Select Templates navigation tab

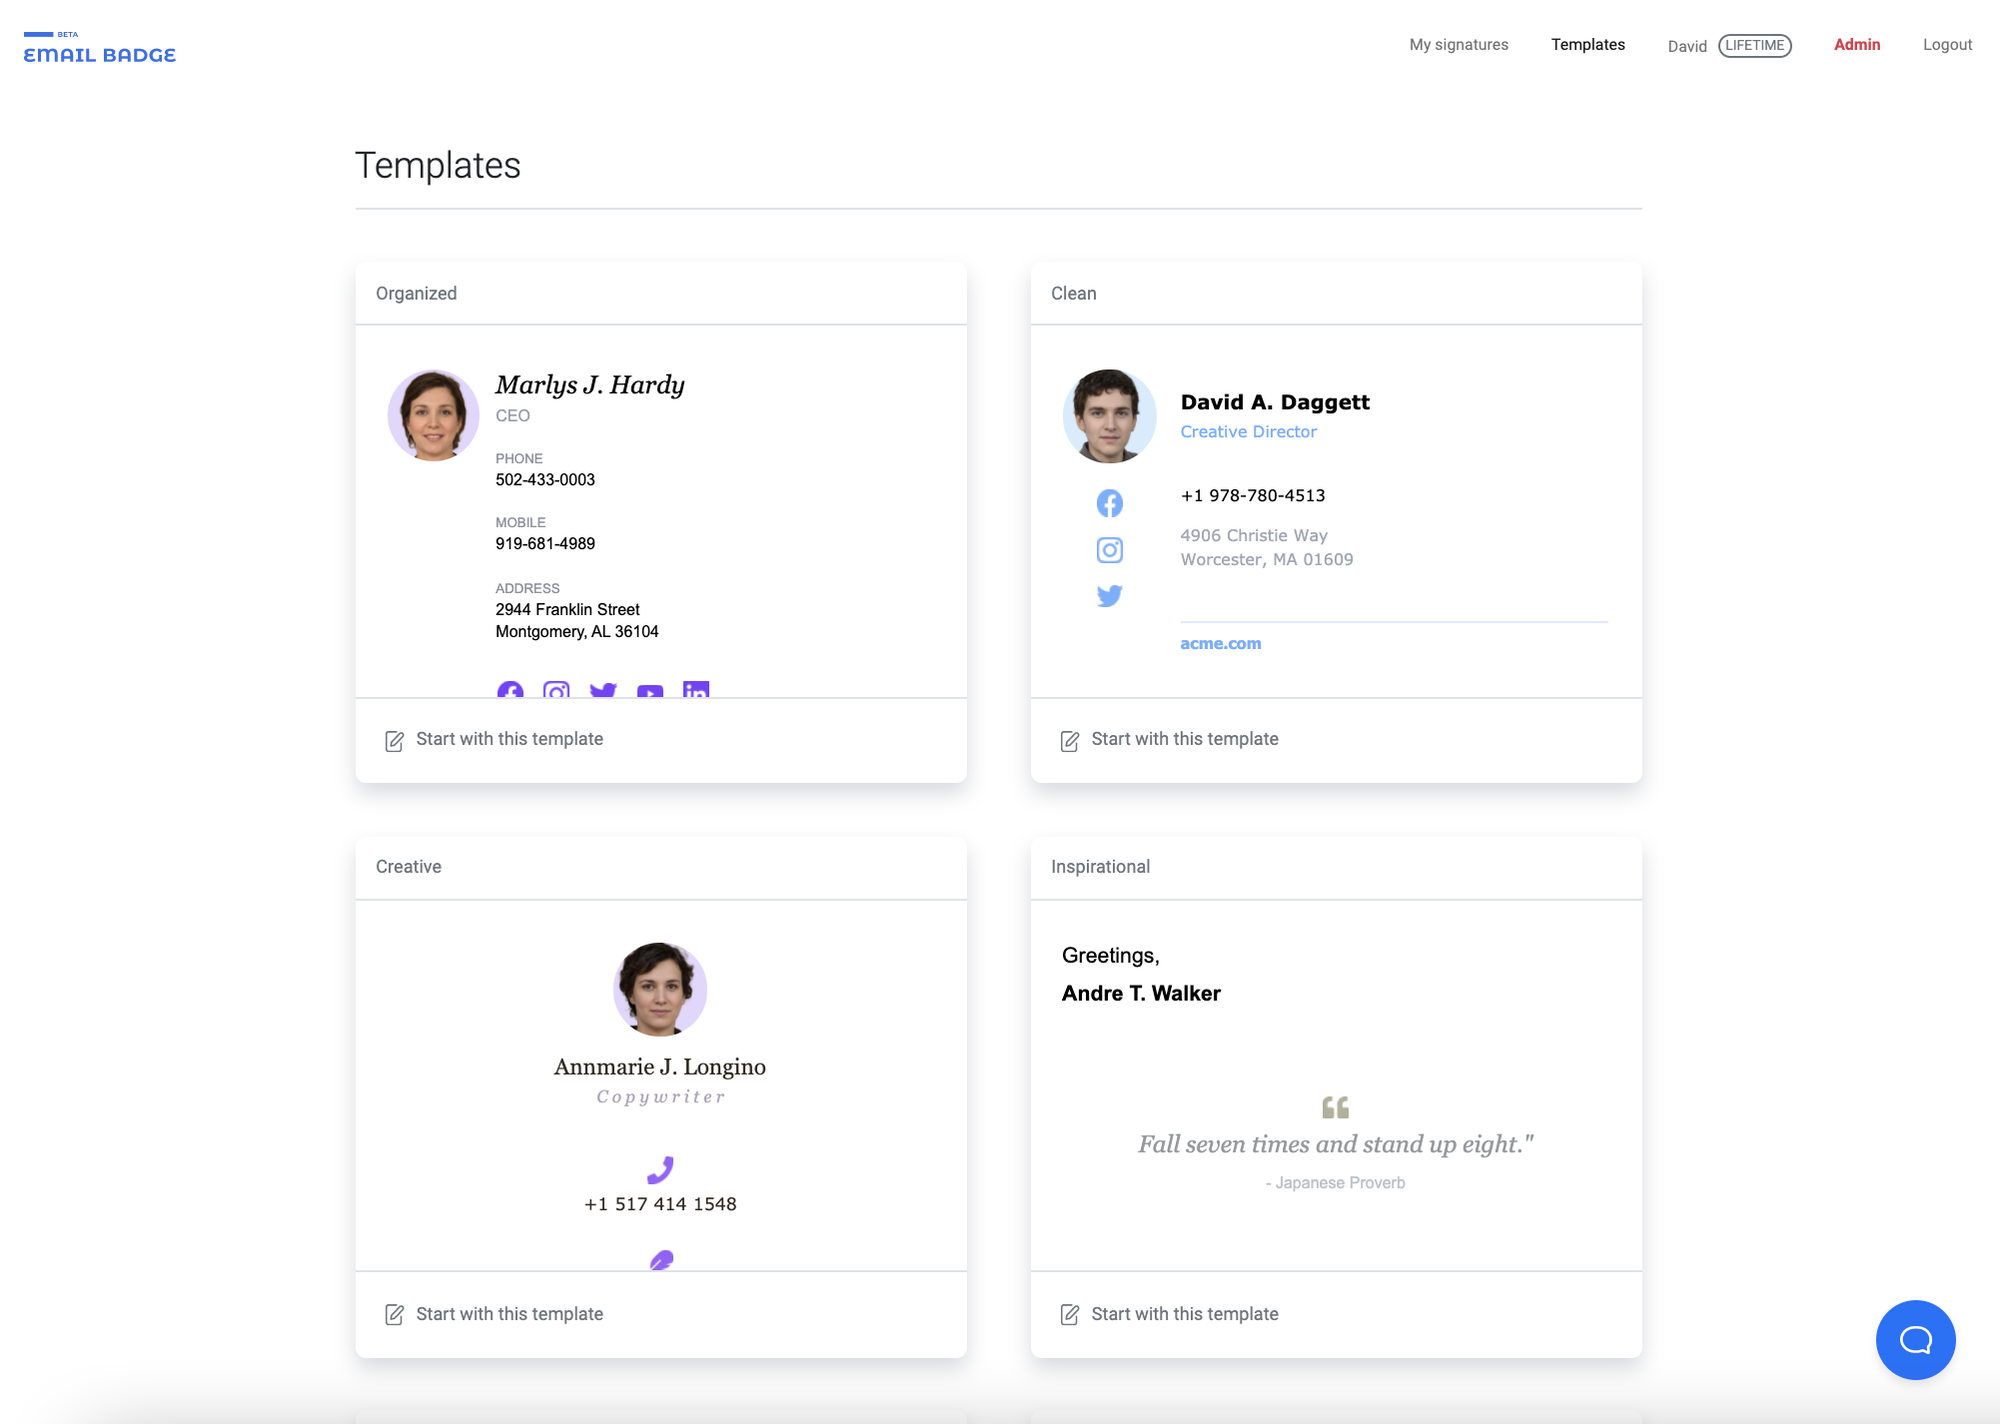click(1587, 43)
